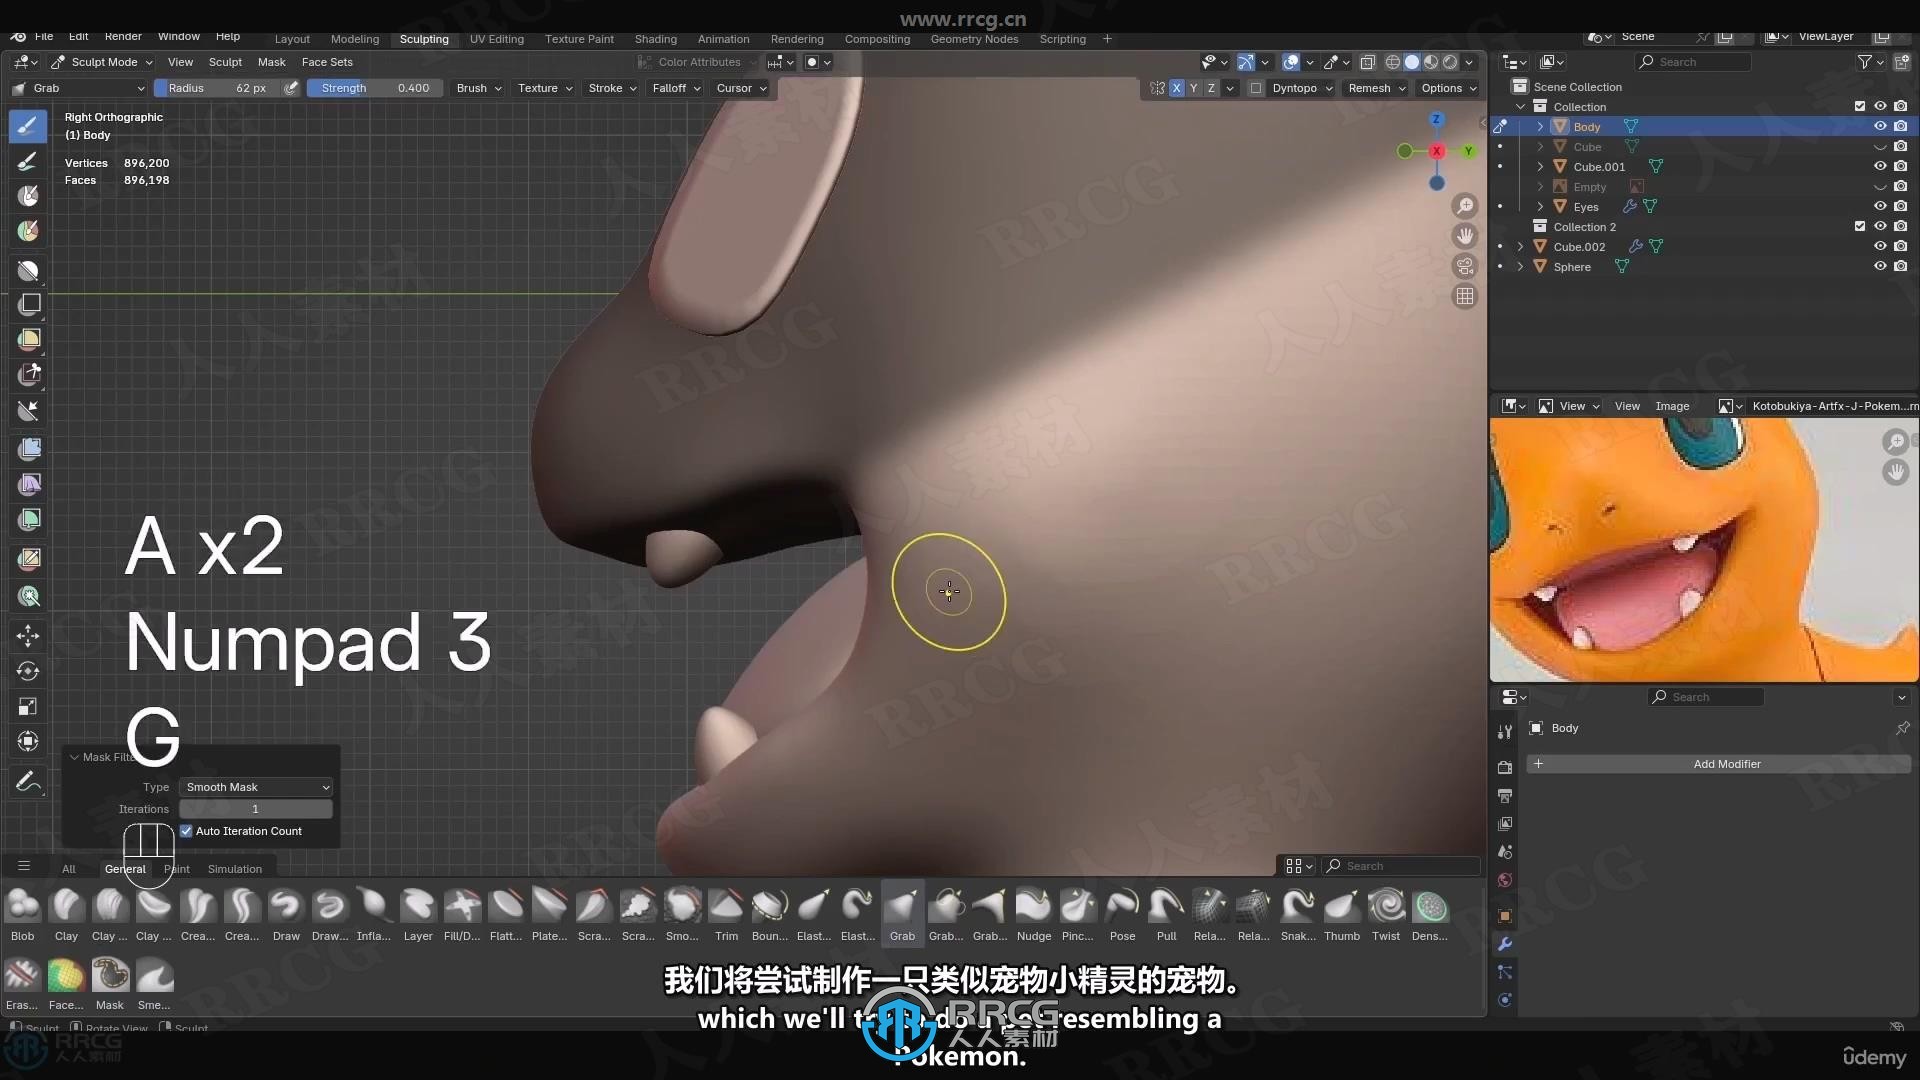
Task: Click the viewport zoom magnifier gizmo
Action: (x=1465, y=206)
